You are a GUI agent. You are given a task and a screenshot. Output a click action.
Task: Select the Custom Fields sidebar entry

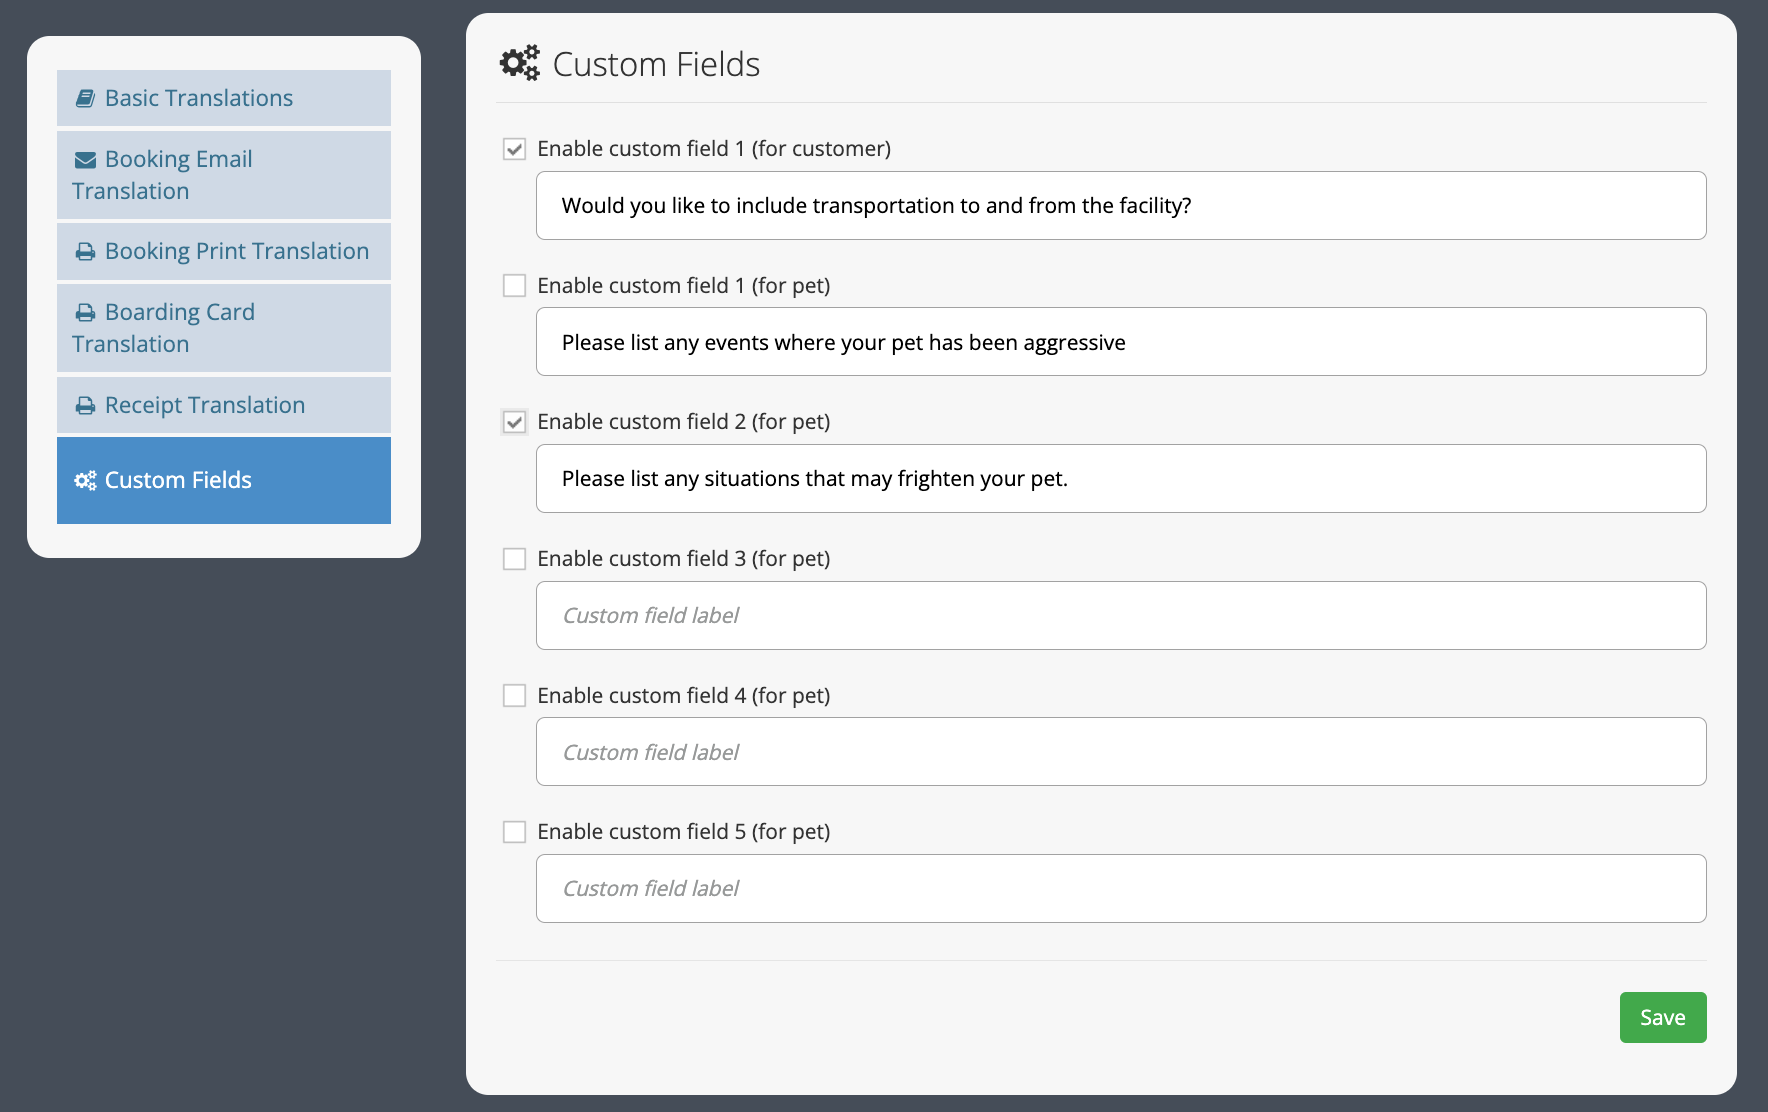224,480
